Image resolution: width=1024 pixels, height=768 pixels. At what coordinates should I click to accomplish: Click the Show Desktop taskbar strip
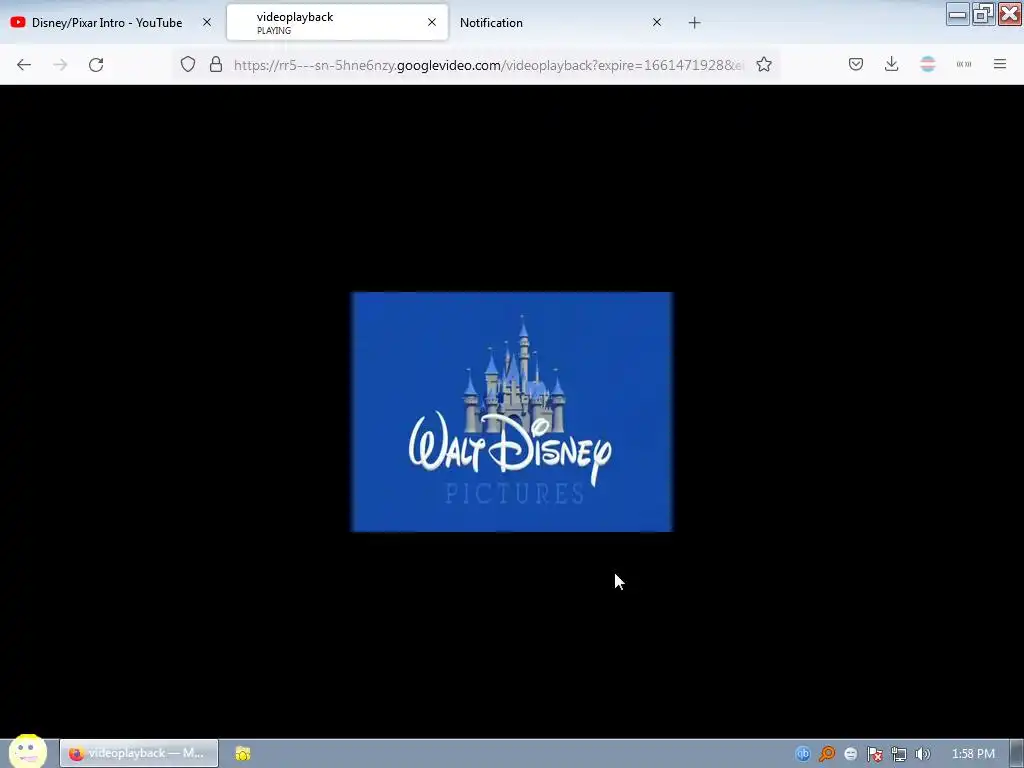coord(1017,754)
